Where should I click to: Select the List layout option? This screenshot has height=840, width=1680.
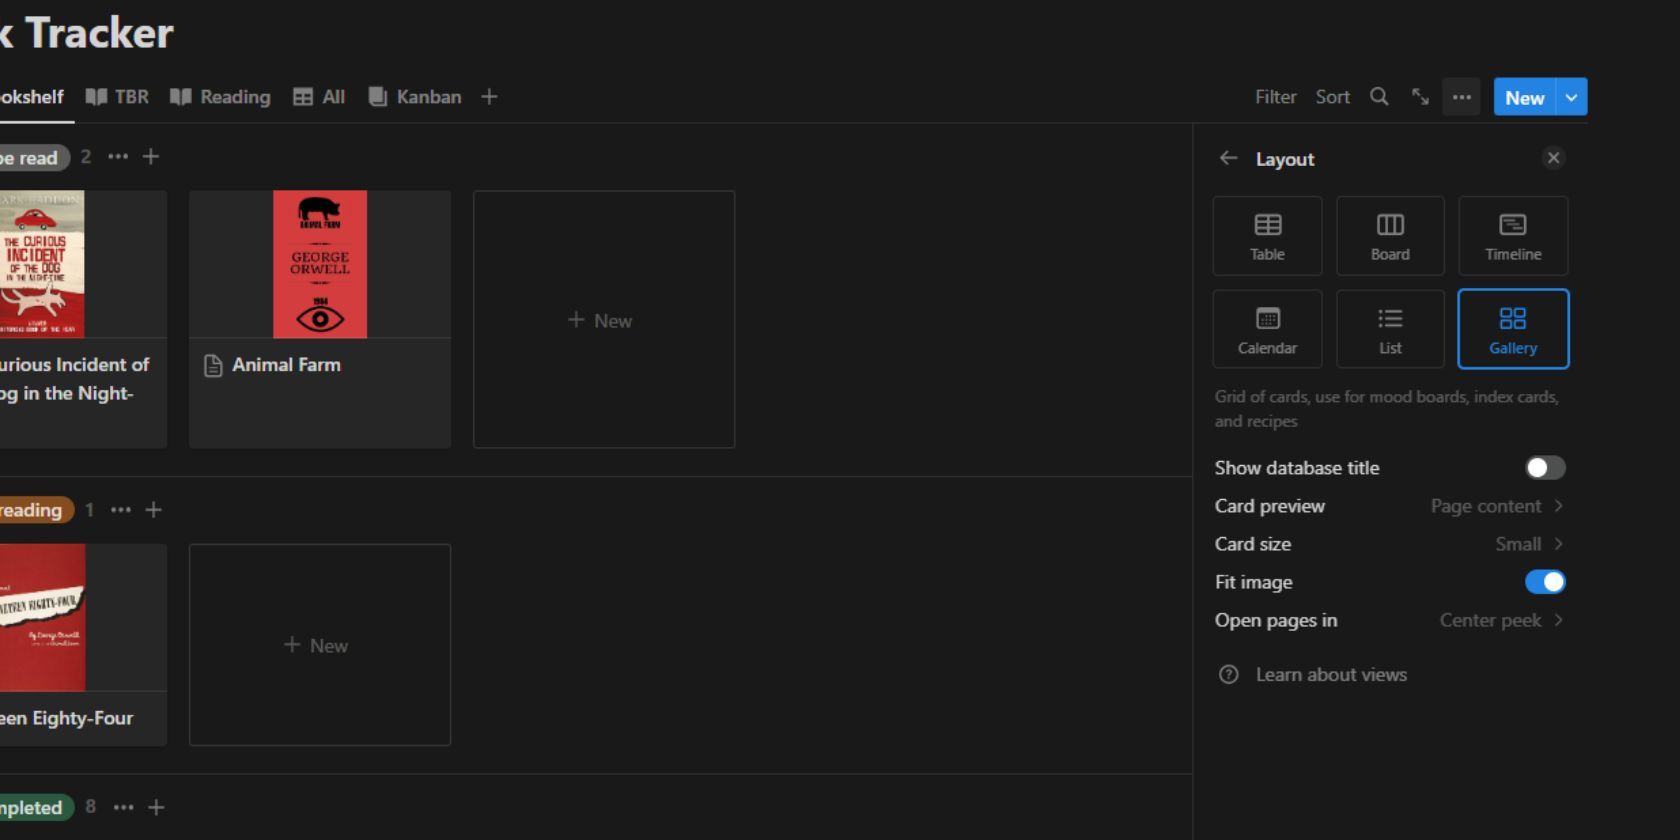[x=1390, y=329]
